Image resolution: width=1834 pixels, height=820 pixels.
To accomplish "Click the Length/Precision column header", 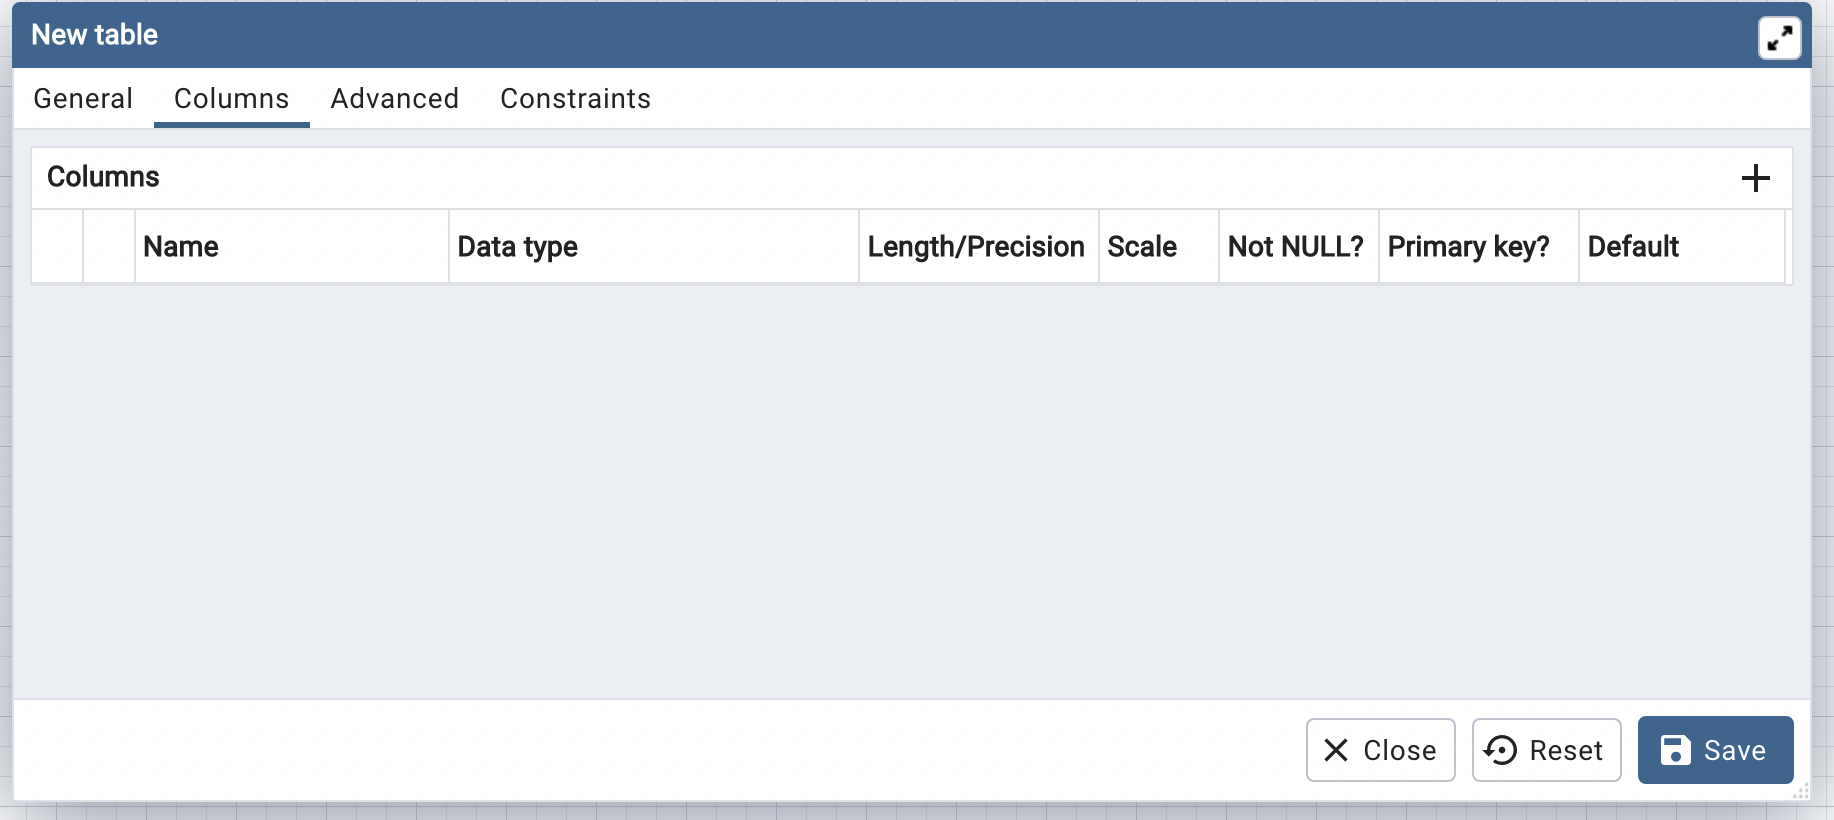I will [976, 247].
